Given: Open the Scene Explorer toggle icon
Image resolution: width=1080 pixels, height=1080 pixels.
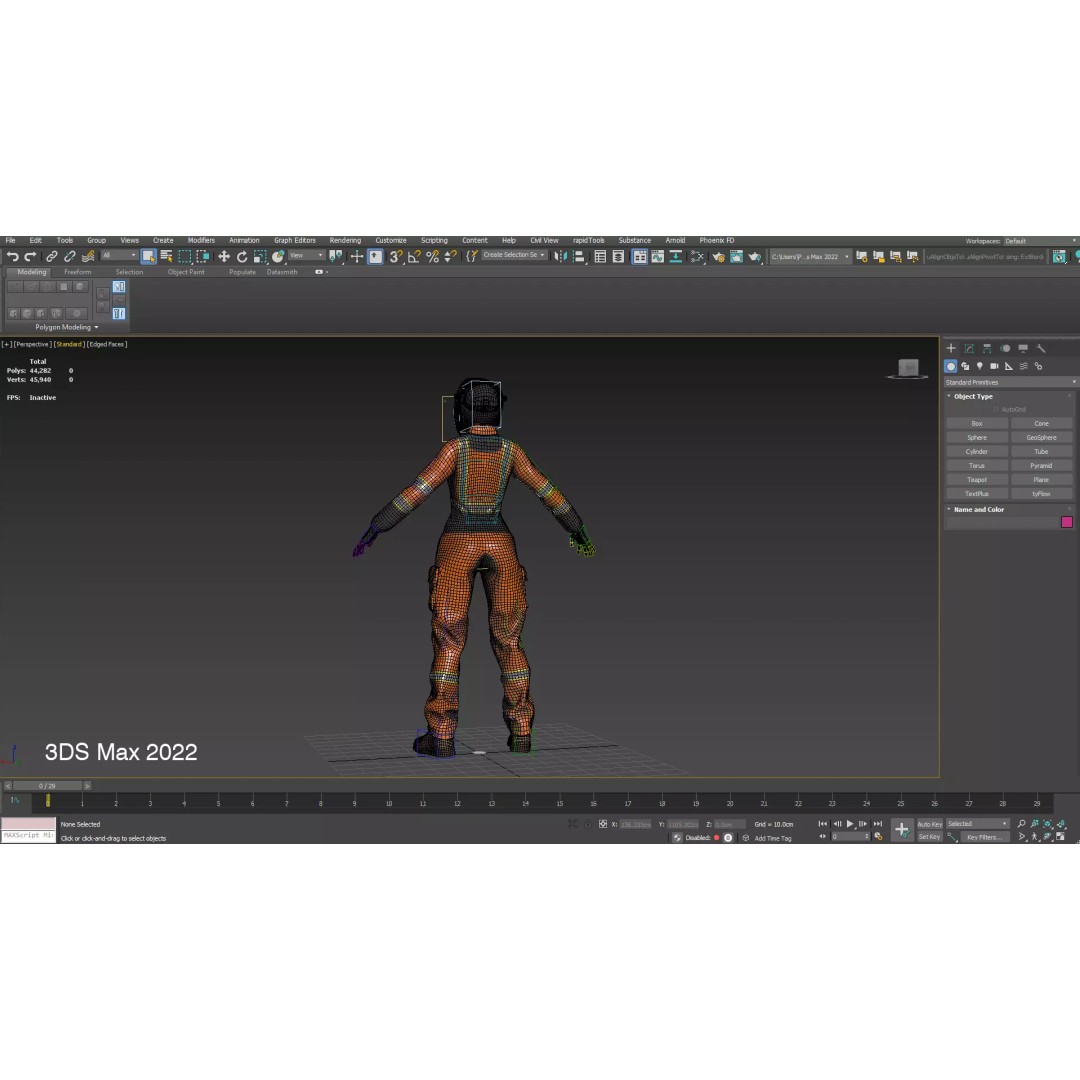Looking at the screenshot, I should tap(600, 257).
